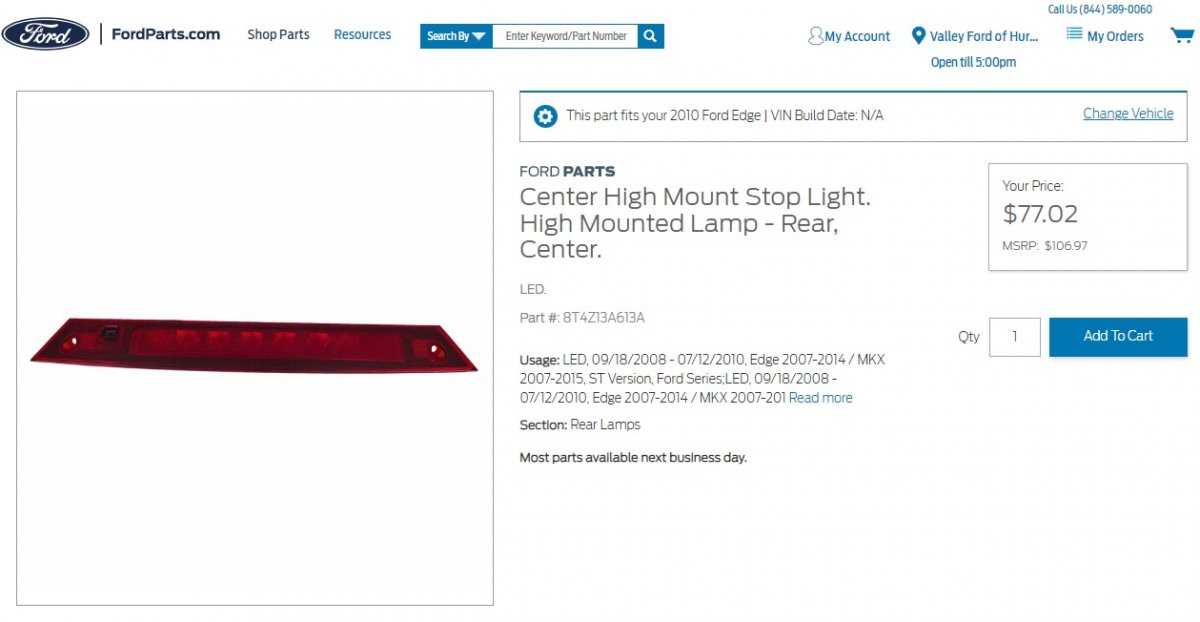This screenshot has height=622, width=1200.
Task: Click the Qty quantity field
Action: click(x=1014, y=337)
